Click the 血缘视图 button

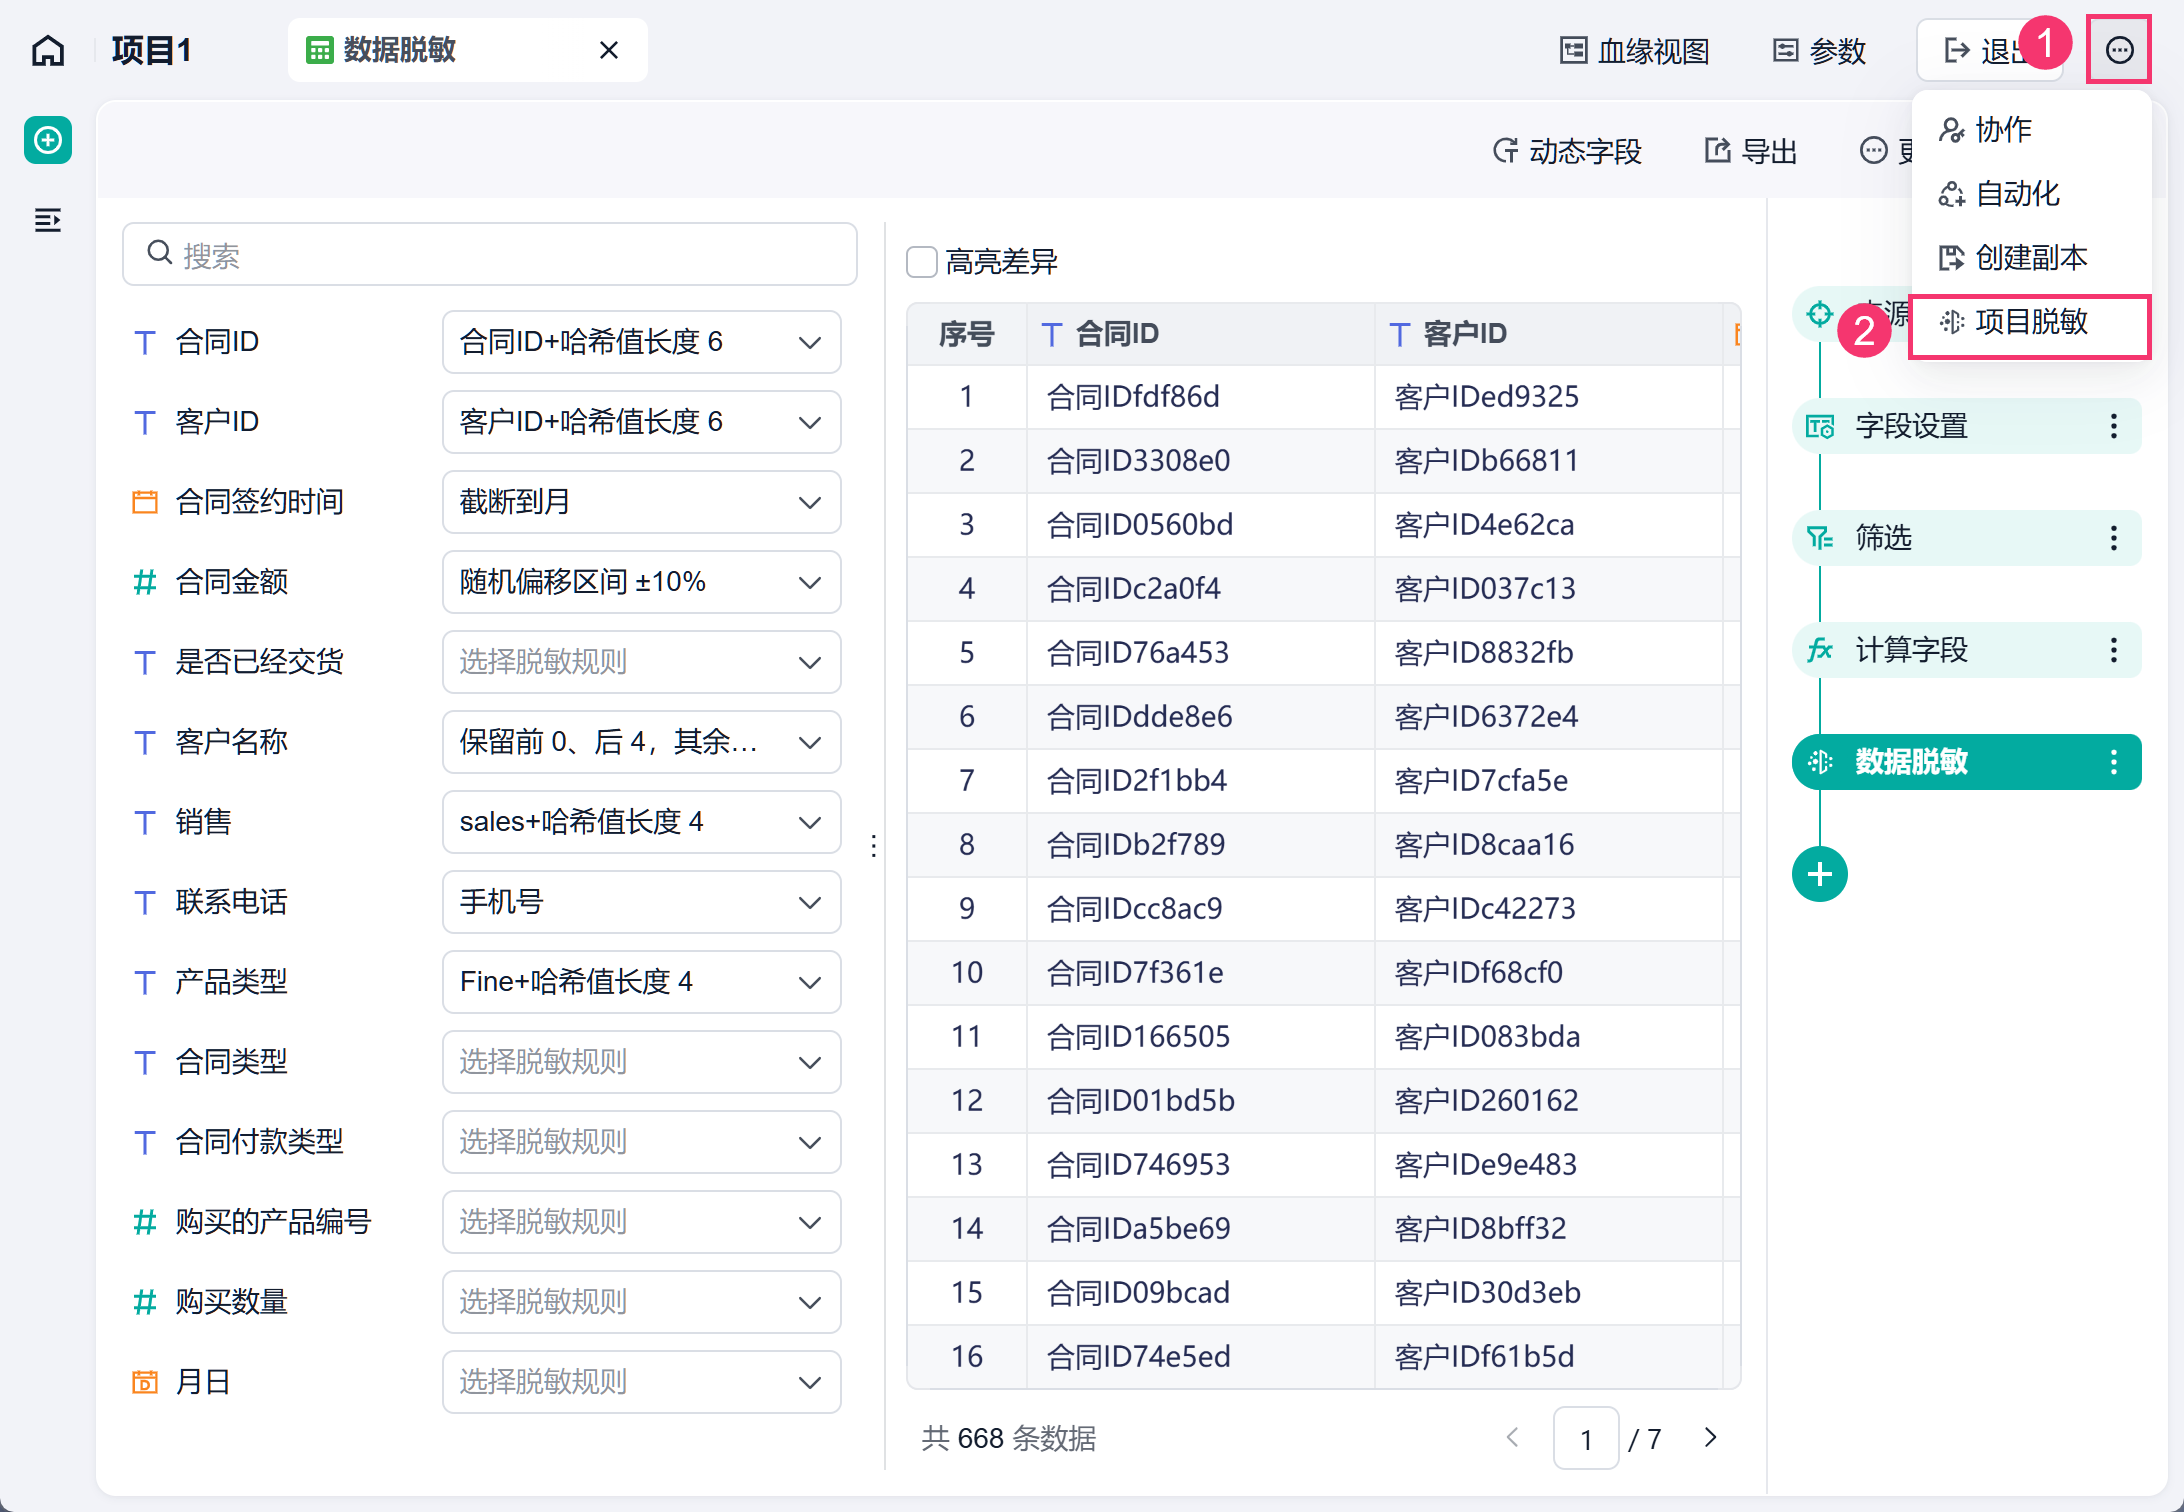[1635, 50]
